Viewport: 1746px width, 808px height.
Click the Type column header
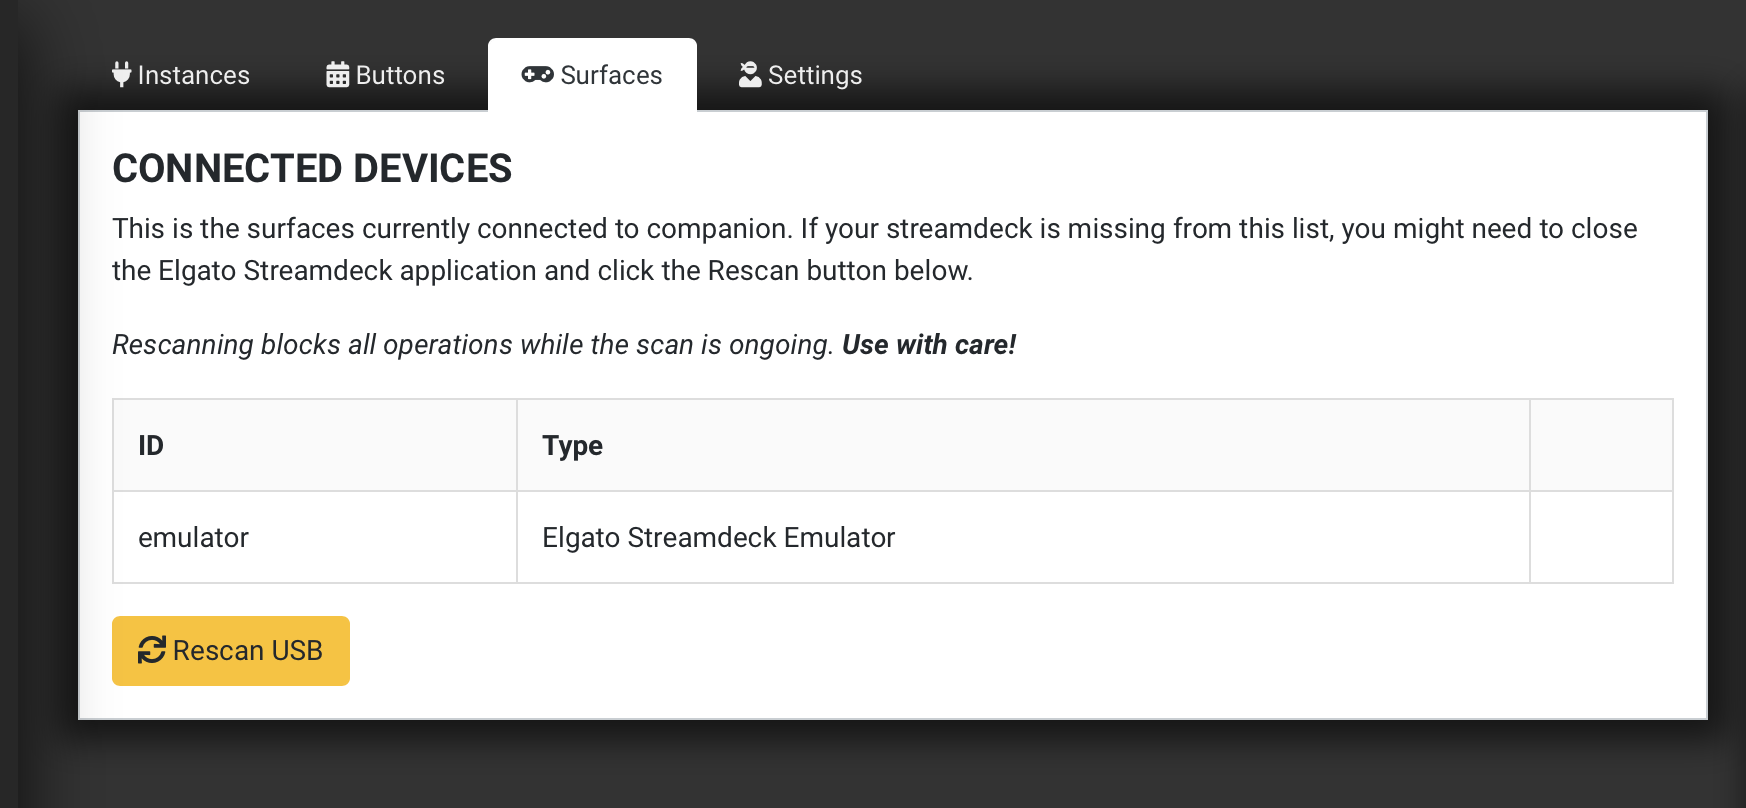[572, 445]
